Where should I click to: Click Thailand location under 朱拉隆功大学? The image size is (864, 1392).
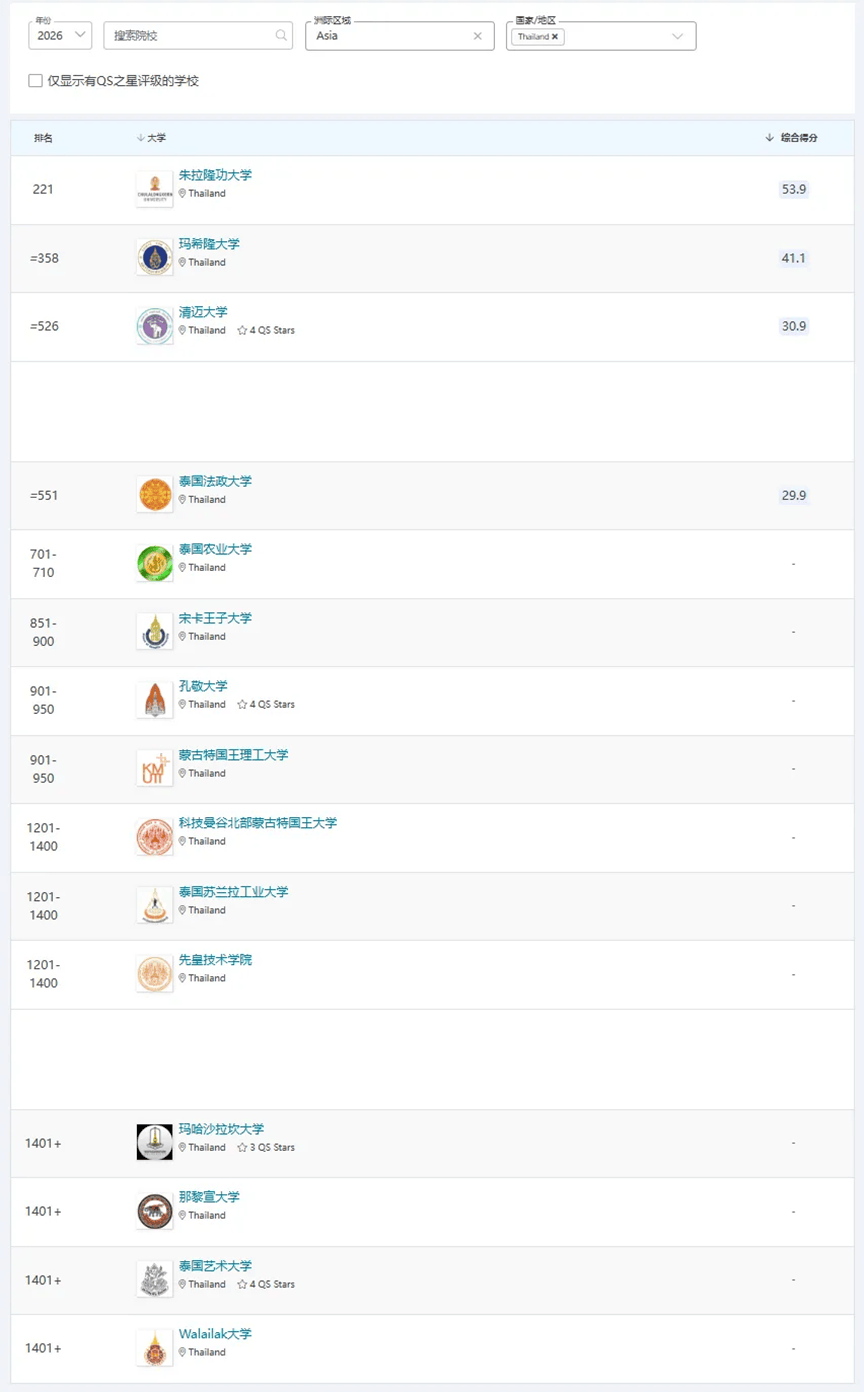202,193
